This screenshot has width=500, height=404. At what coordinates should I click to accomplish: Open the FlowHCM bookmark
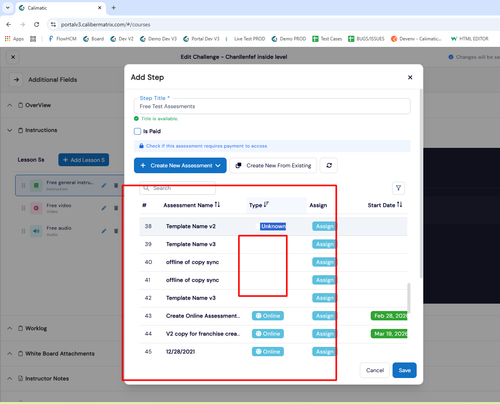[x=62, y=39]
